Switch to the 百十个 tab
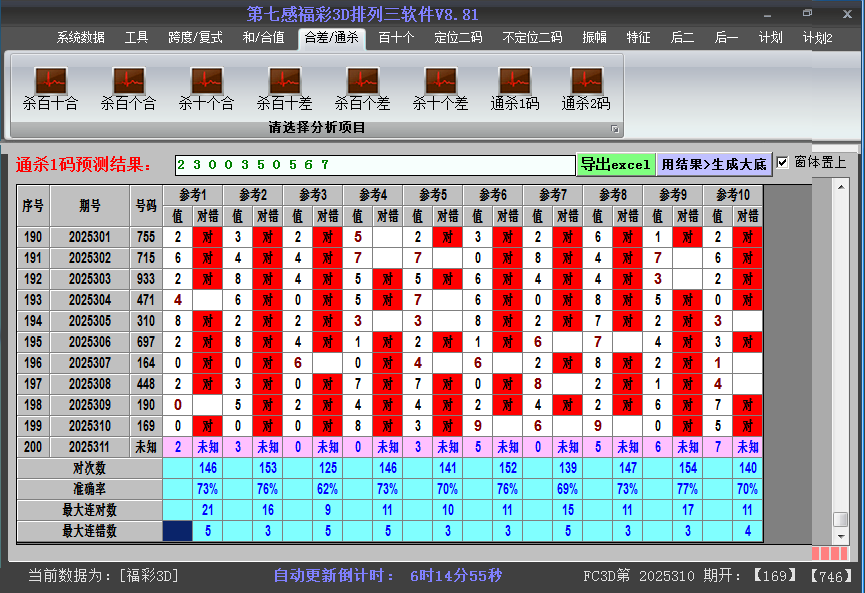Screen dimensions: 865x593 point(395,36)
